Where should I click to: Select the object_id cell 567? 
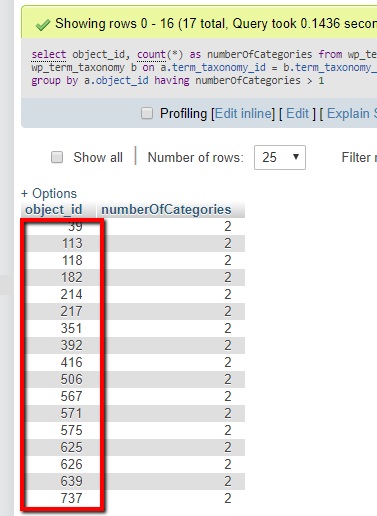(x=72, y=396)
